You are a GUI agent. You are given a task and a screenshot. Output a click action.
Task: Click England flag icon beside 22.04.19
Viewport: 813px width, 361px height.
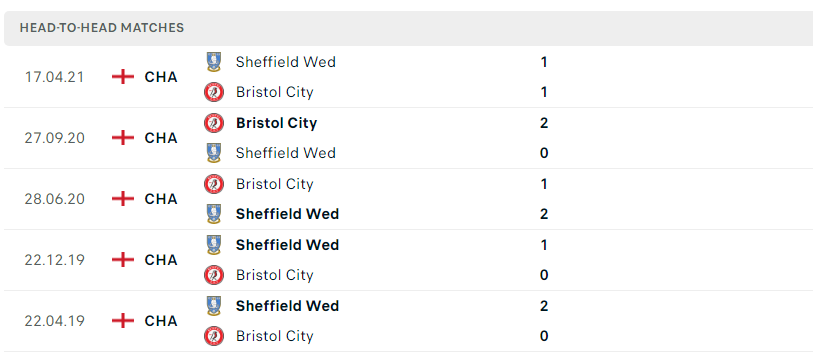click(x=122, y=321)
